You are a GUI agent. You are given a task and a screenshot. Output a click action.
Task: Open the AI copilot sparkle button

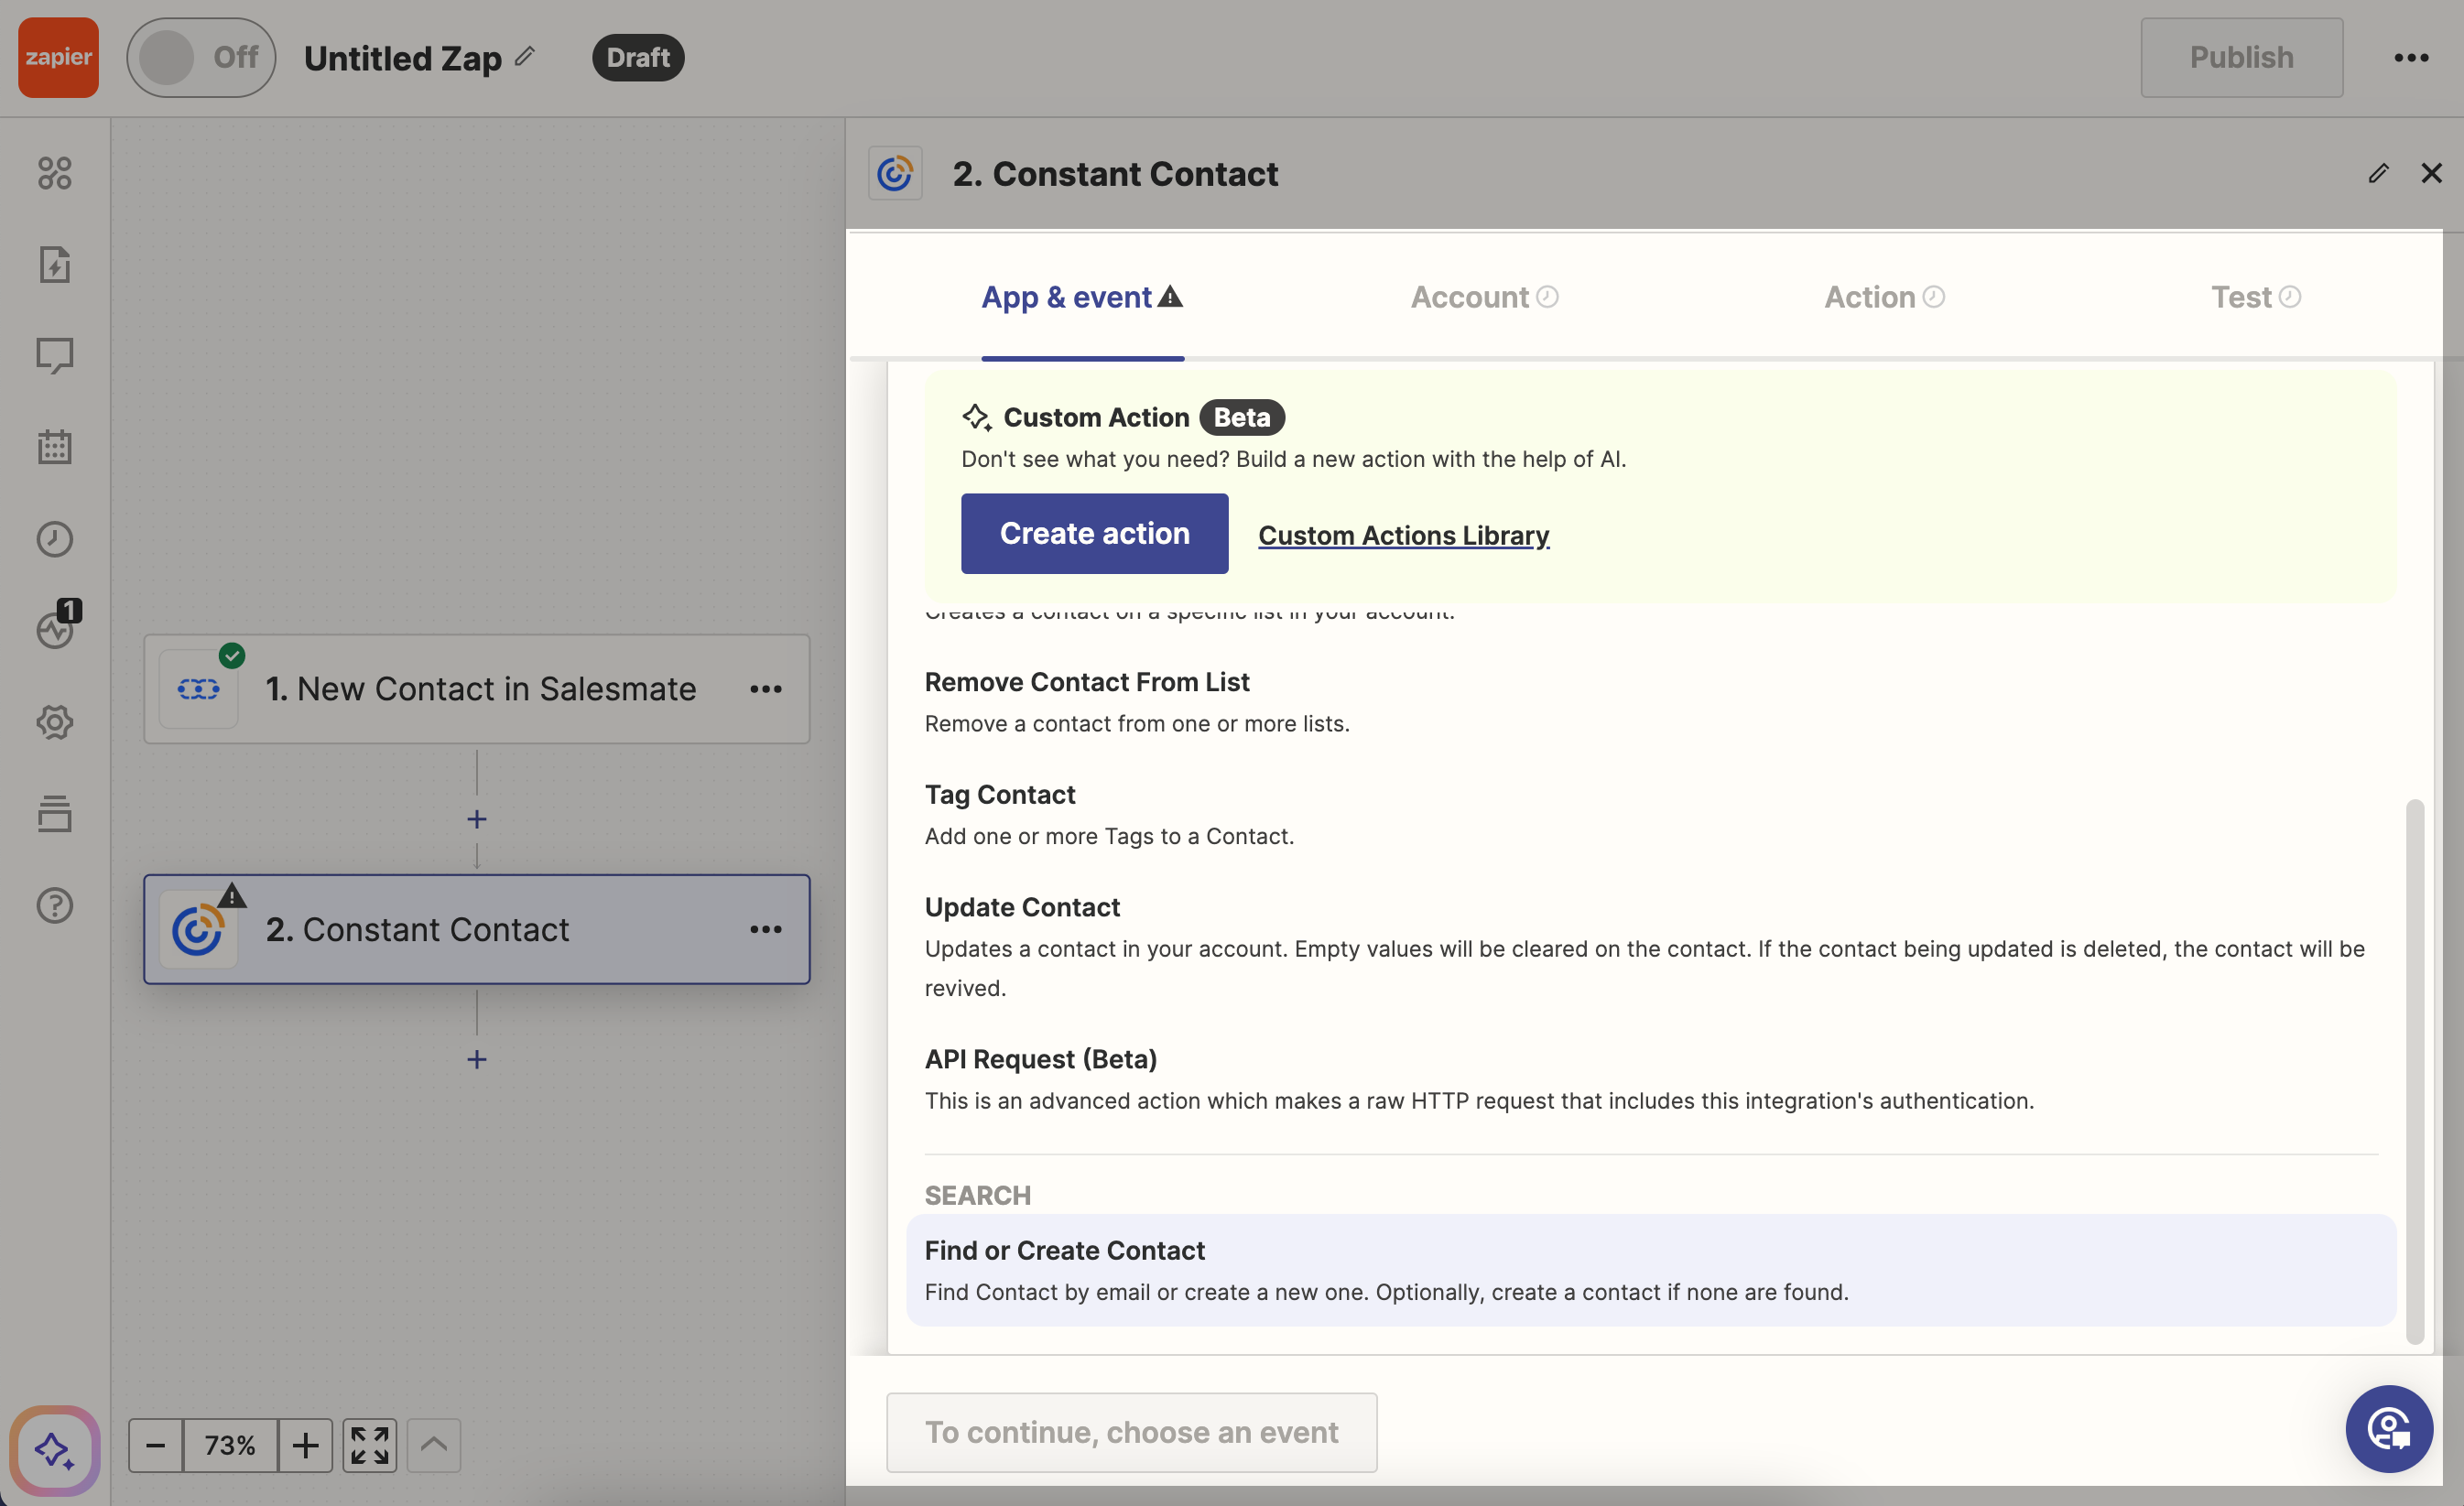click(54, 1449)
